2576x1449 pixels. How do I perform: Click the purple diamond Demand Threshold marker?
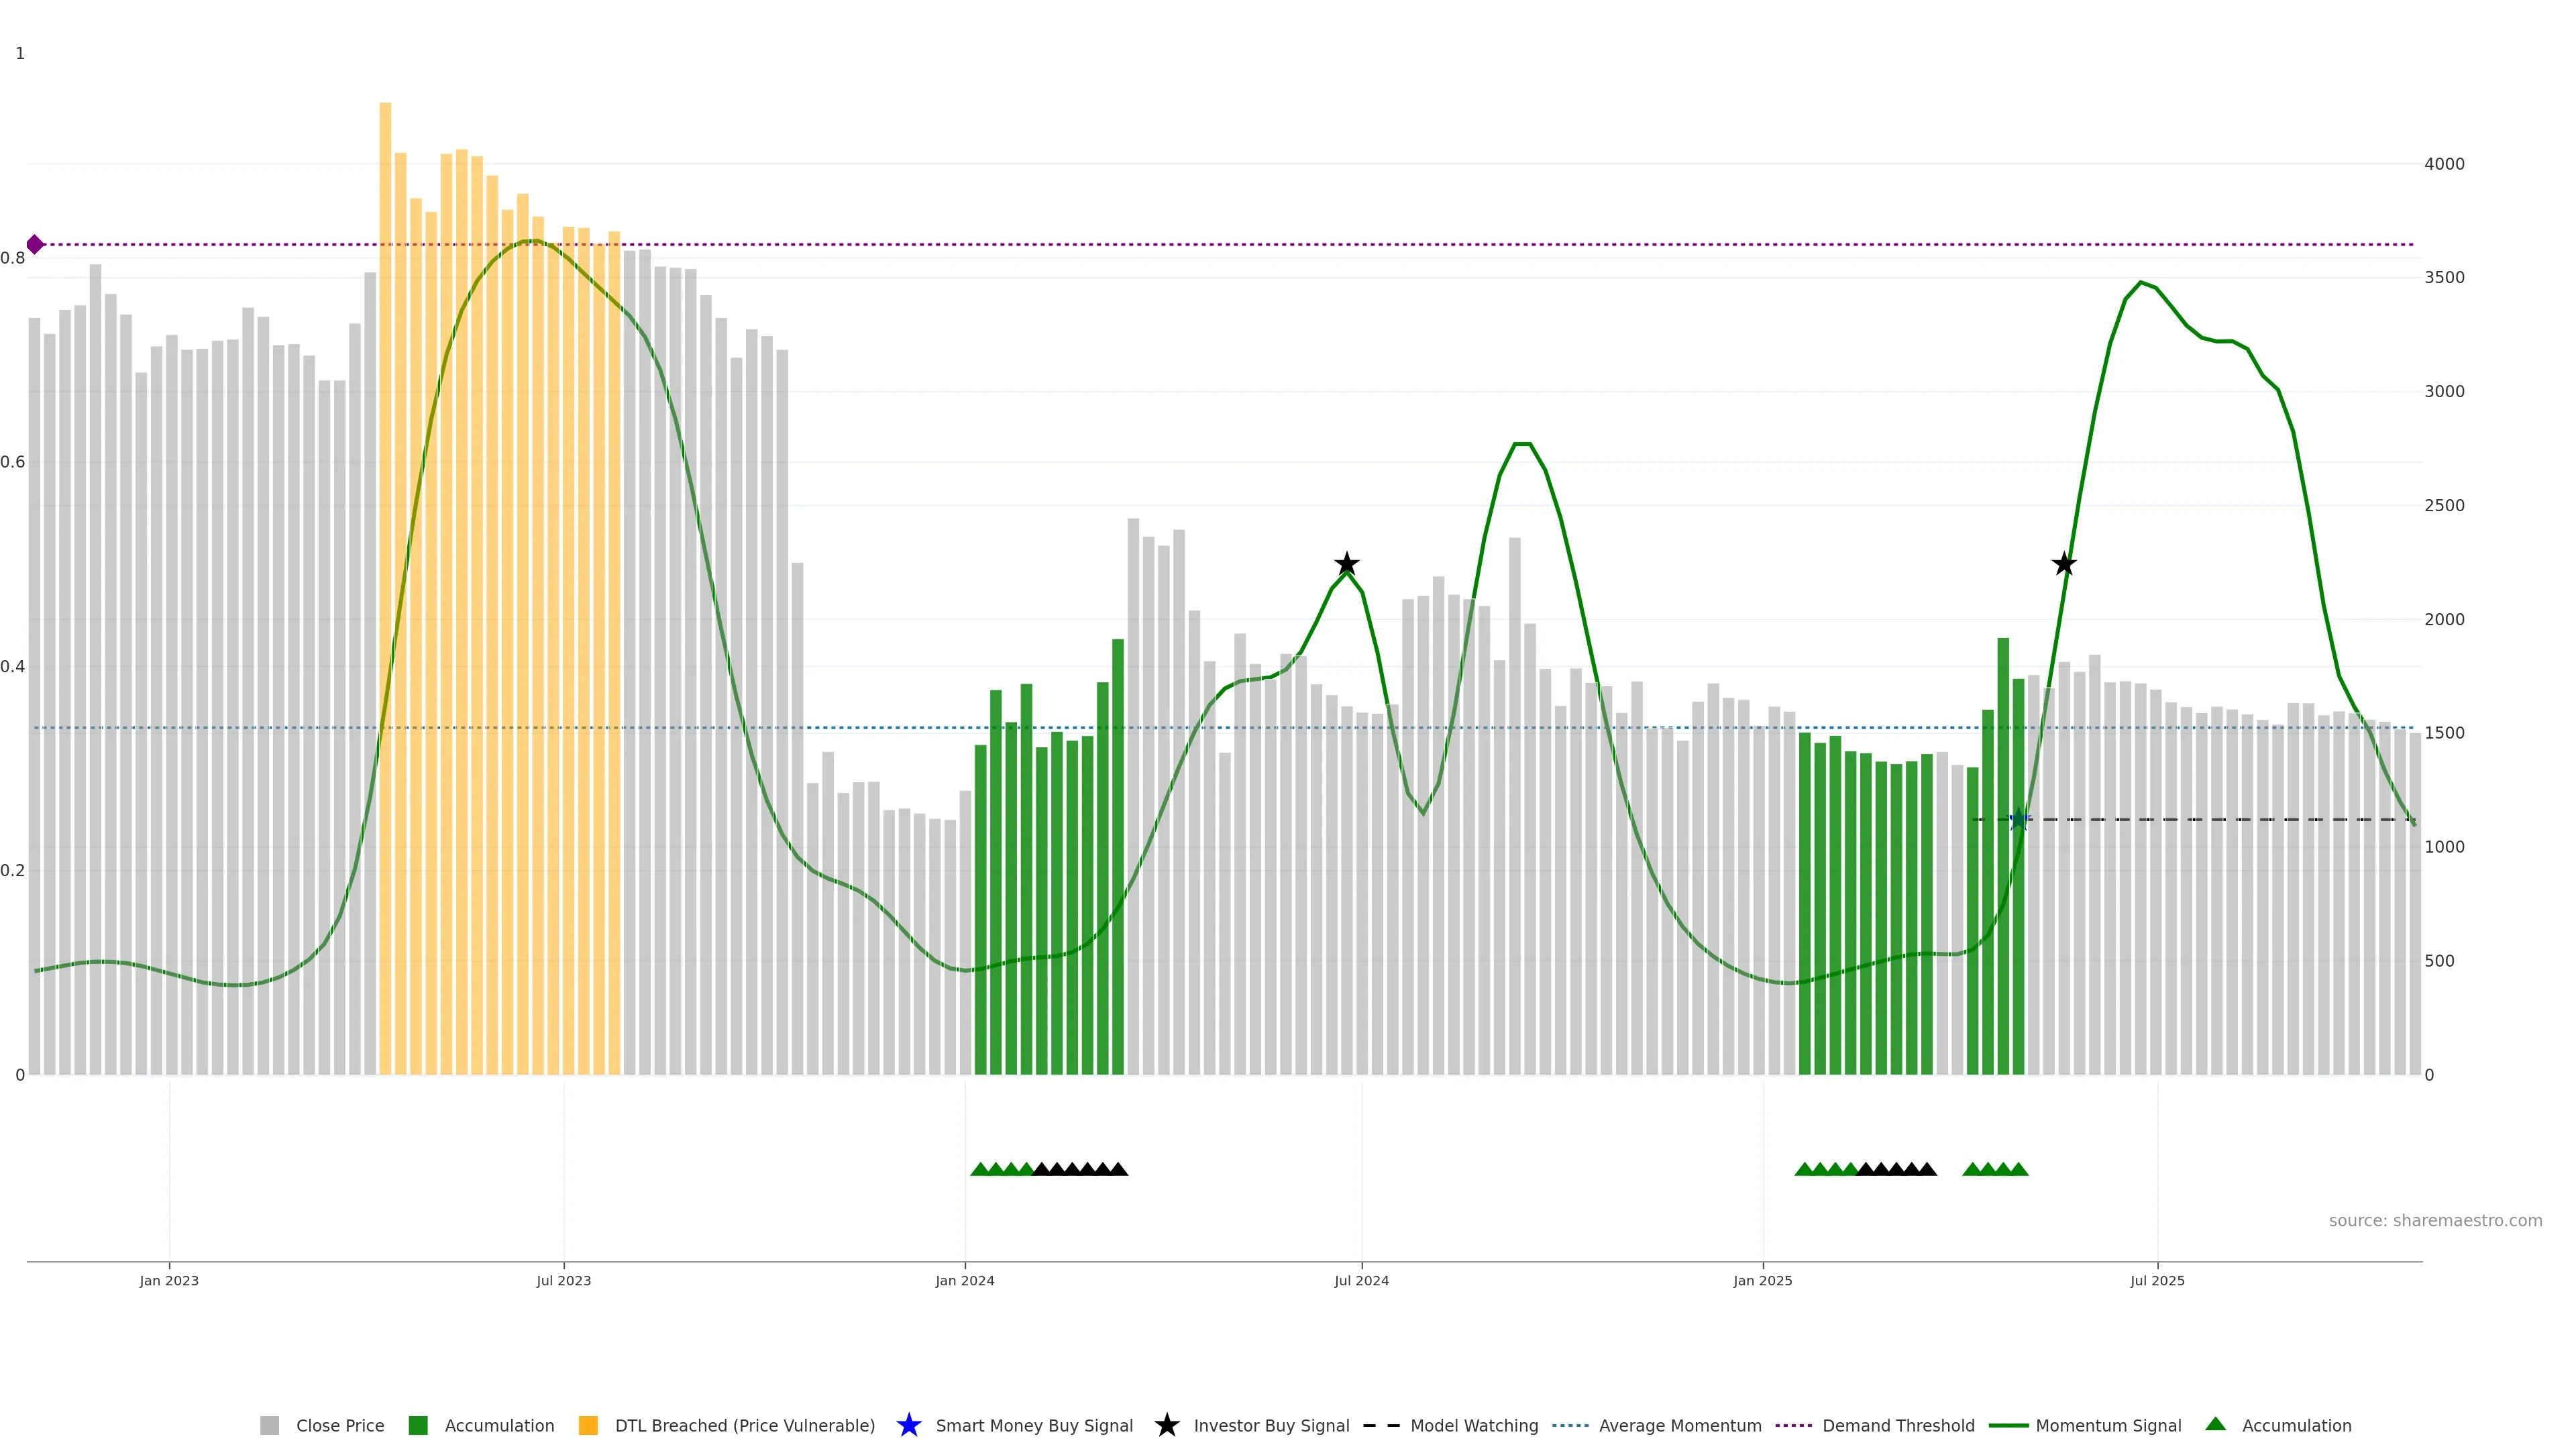coord(35,244)
